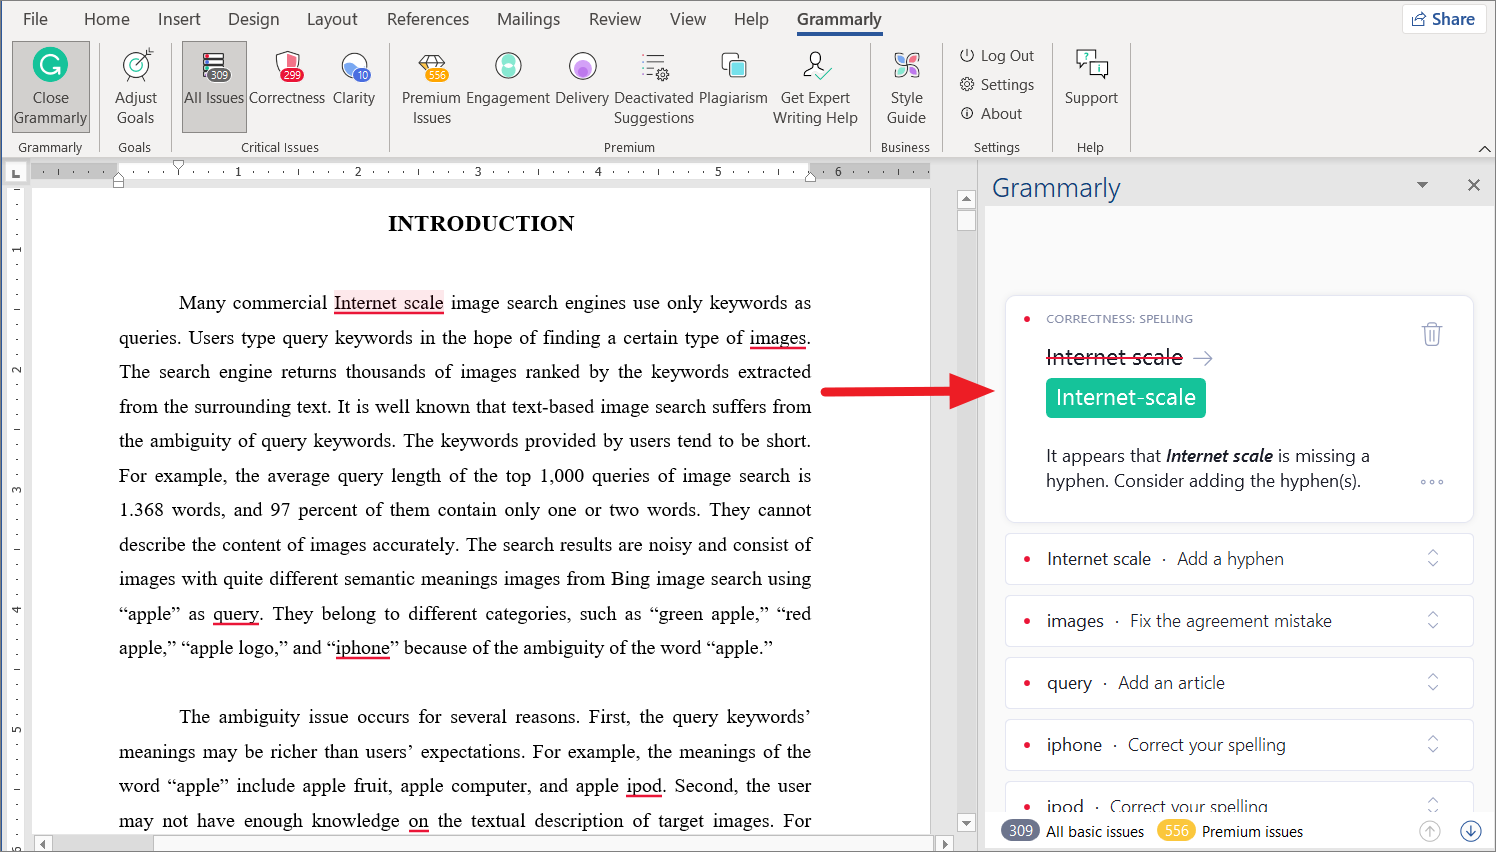Accept the Internet-scale correction
Viewport: 1496px width, 852px height.
pyautogui.click(x=1125, y=397)
